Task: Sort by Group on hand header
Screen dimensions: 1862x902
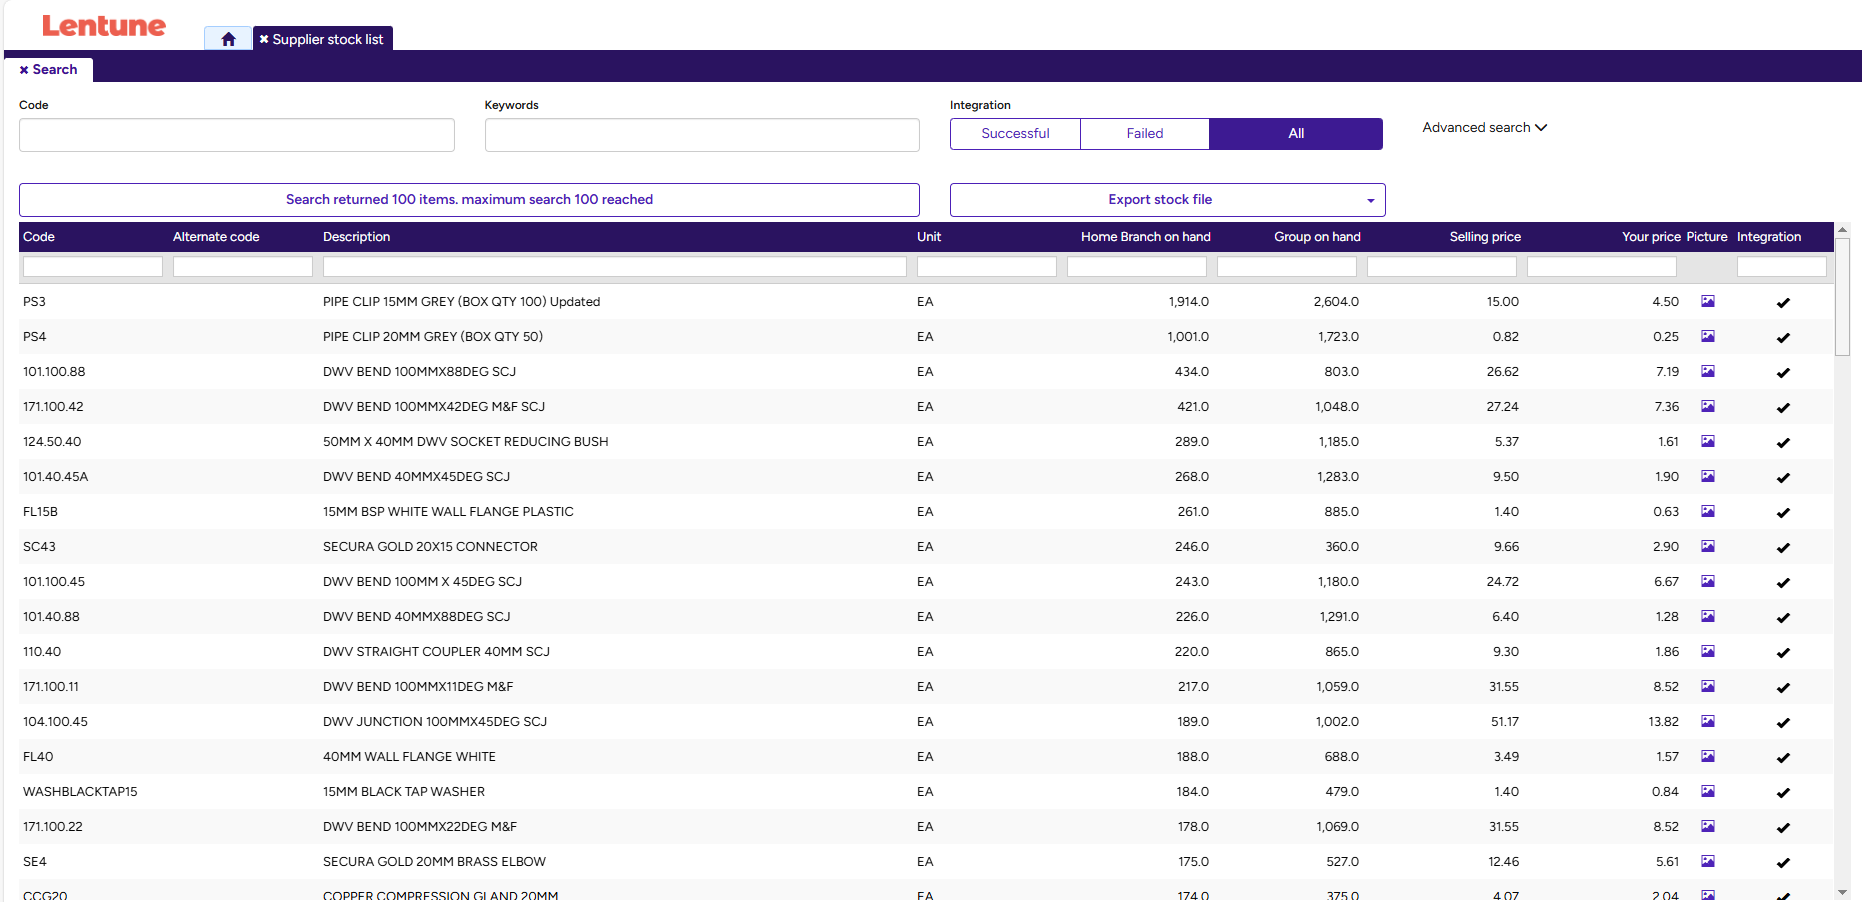Action: (x=1317, y=237)
